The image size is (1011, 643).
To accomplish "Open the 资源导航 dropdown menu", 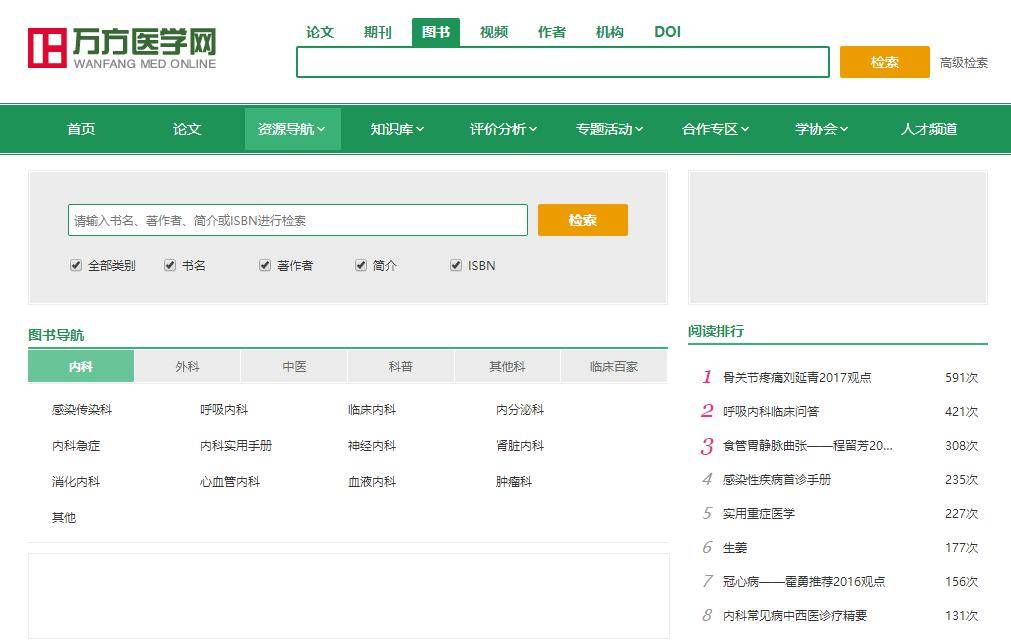I will click(292, 129).
